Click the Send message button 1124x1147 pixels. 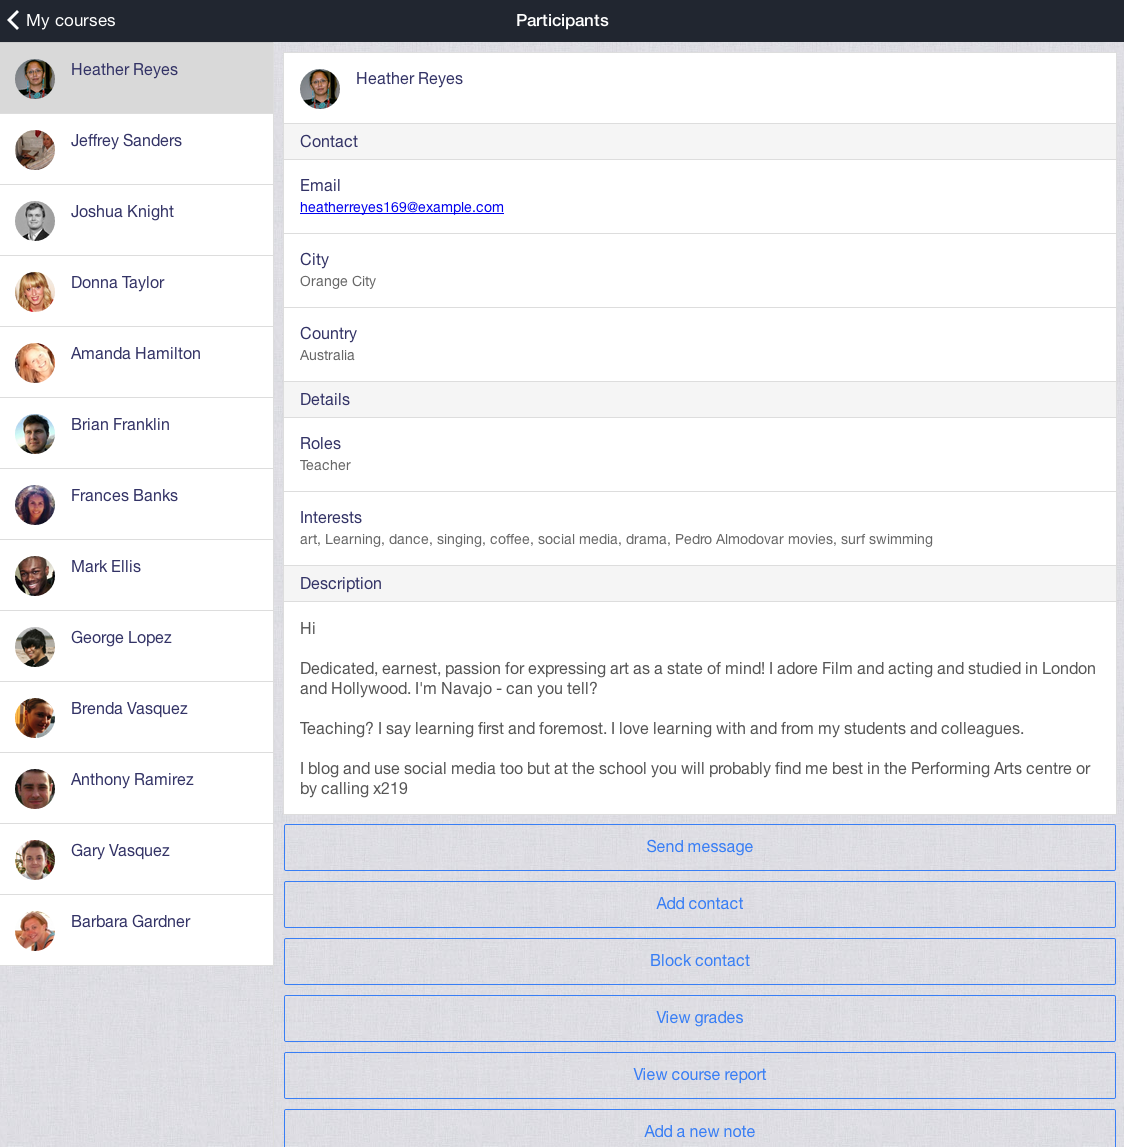point(700,847)
